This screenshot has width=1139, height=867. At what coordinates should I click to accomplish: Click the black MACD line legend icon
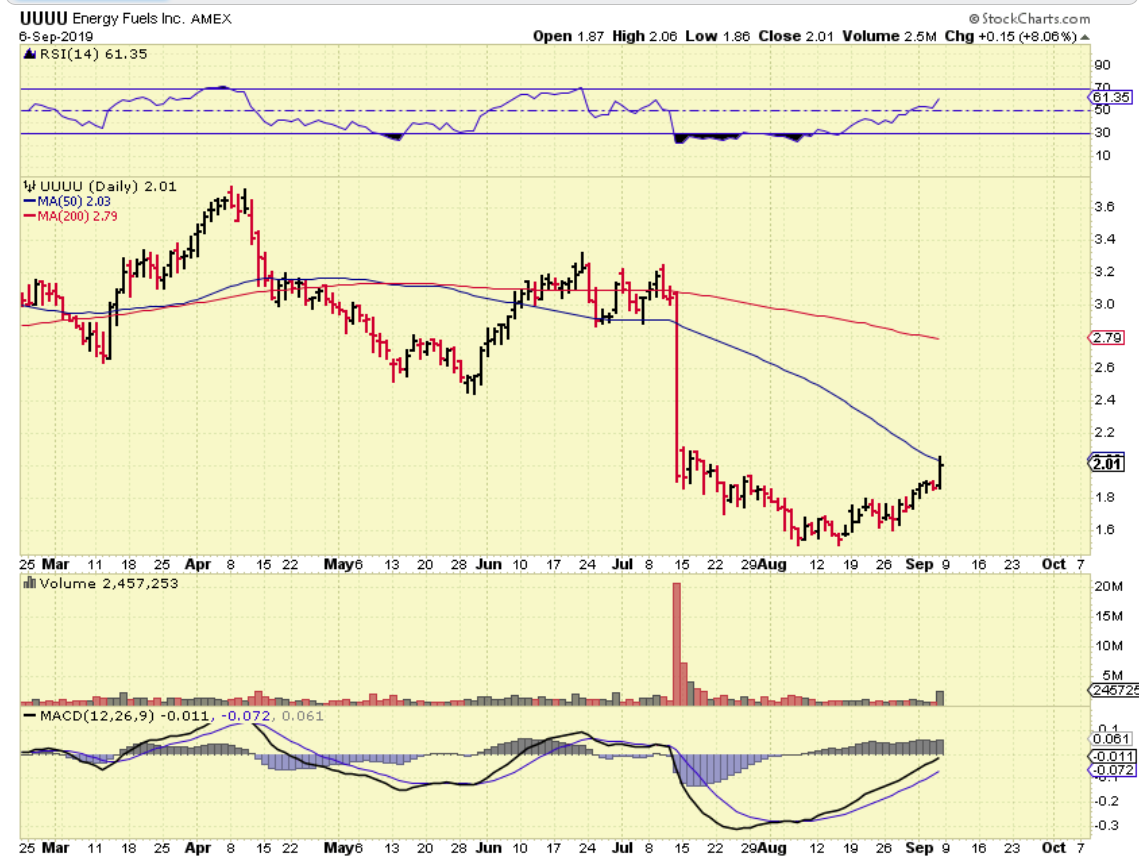30,716
